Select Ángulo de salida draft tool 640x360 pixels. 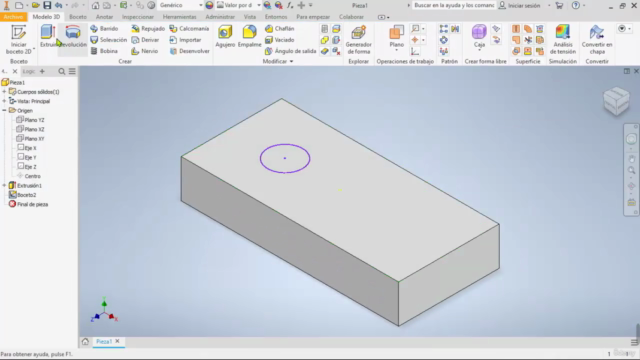291,51
